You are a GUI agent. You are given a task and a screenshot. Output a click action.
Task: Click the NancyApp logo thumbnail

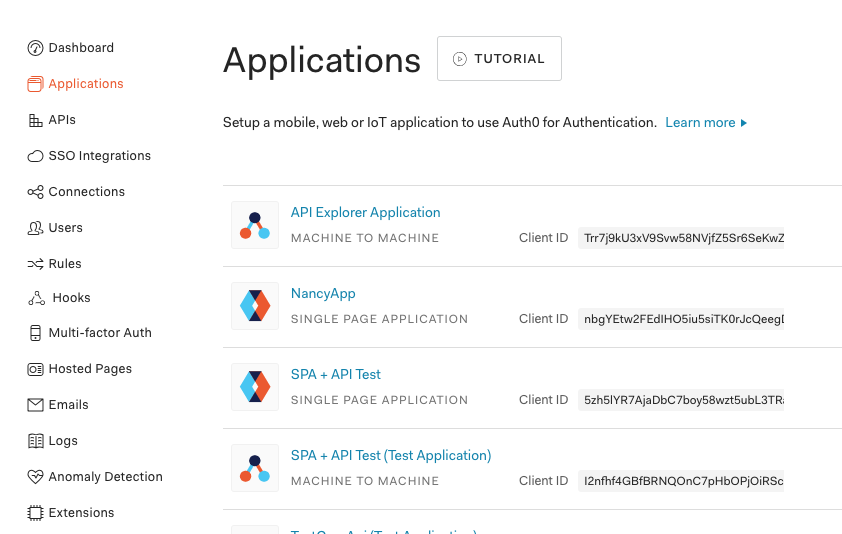point(255,306)
